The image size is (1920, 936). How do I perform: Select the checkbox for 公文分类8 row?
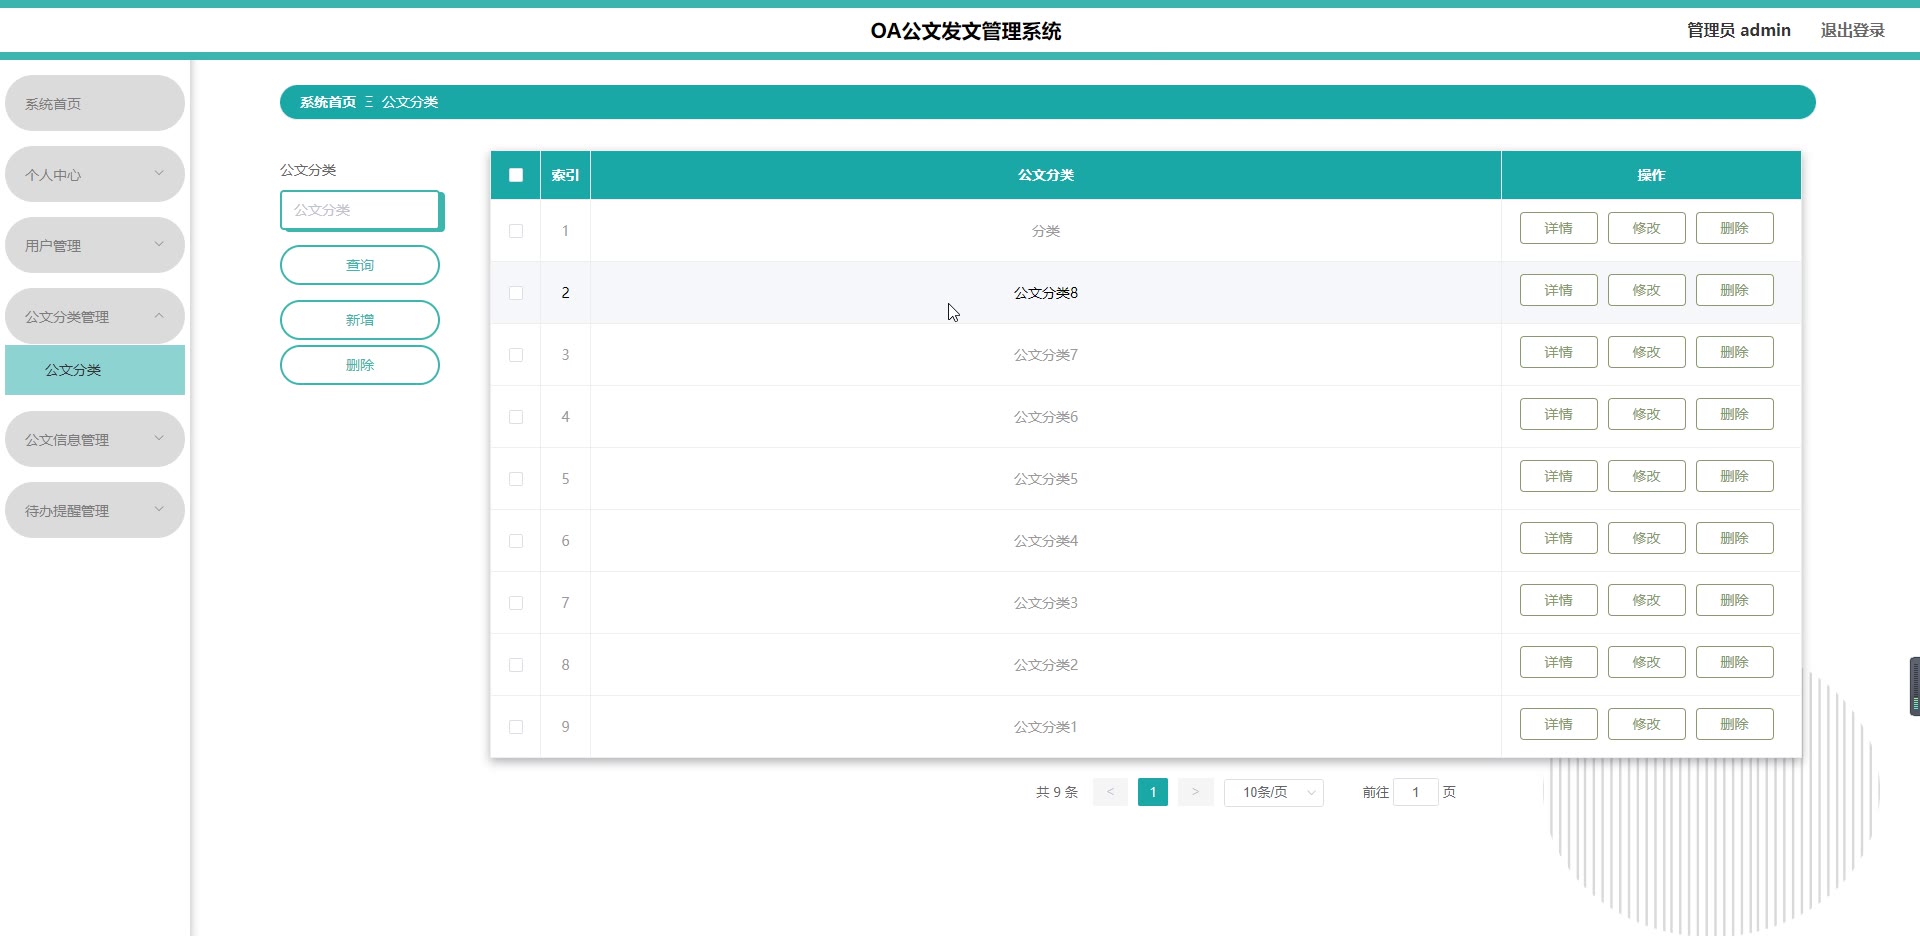pyautogui.click(x=516, y=293)
